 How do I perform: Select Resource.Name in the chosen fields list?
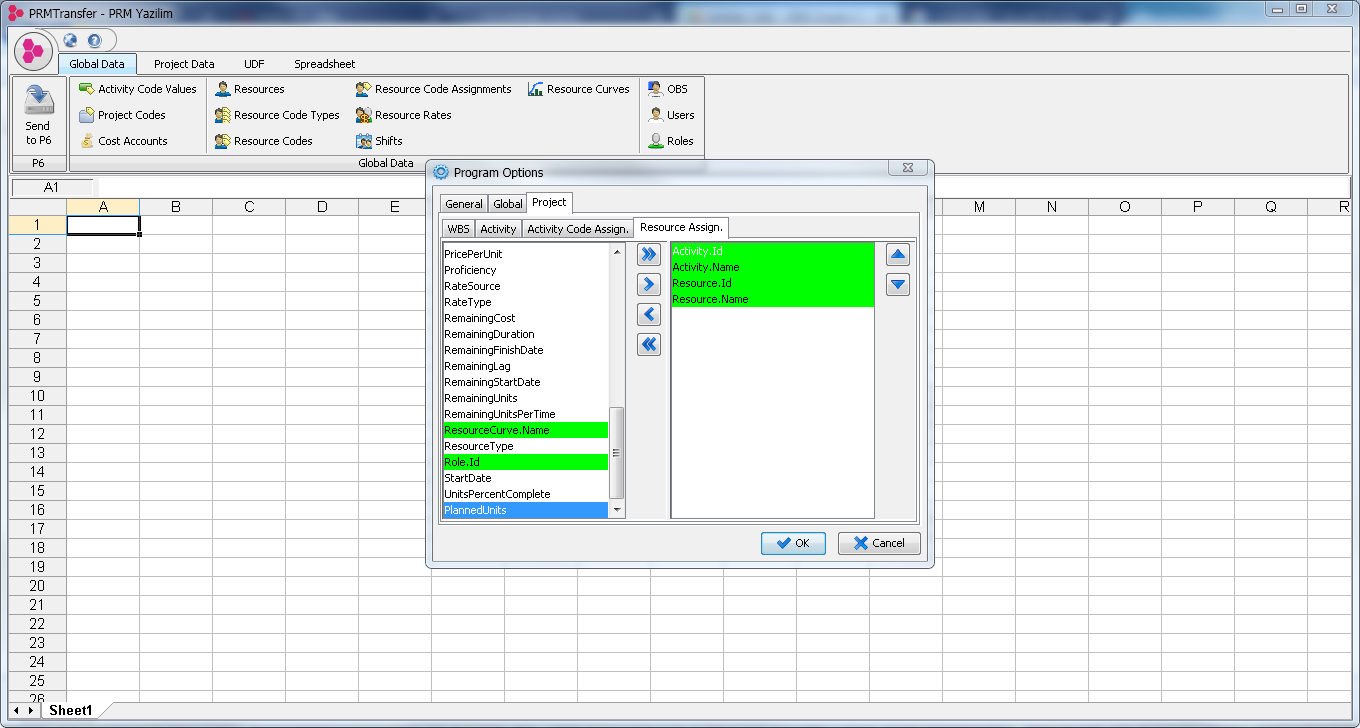[x=710, y=299]
